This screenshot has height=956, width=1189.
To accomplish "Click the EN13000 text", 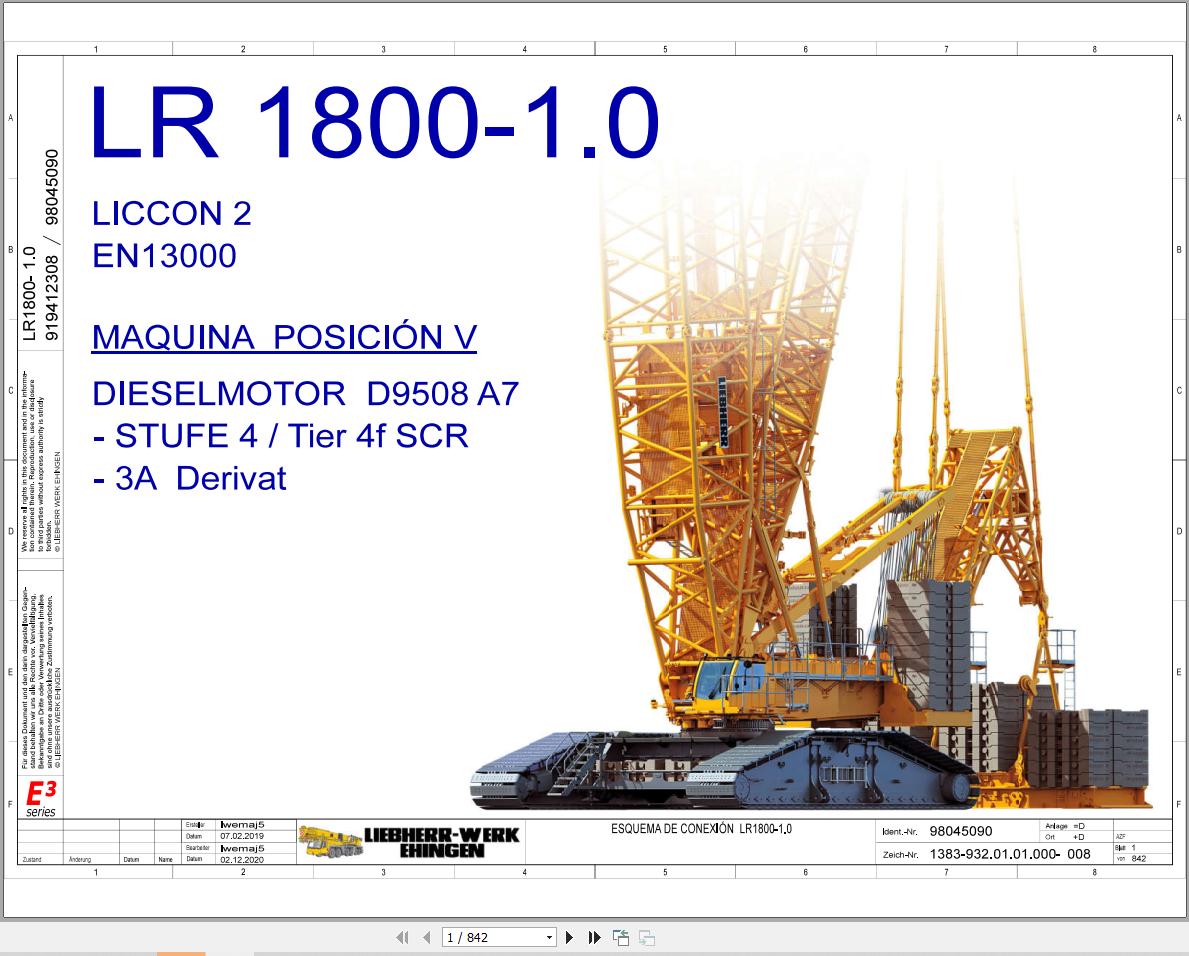I will pos(165,255).
